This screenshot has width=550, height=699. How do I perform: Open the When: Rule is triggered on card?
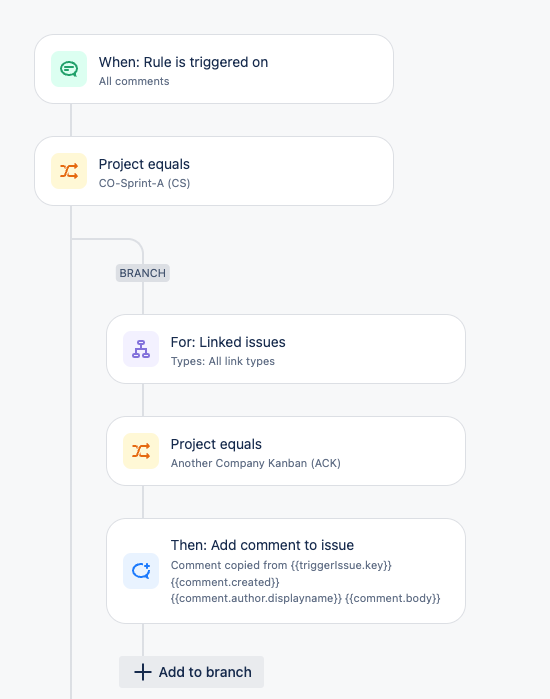point(214,69)
